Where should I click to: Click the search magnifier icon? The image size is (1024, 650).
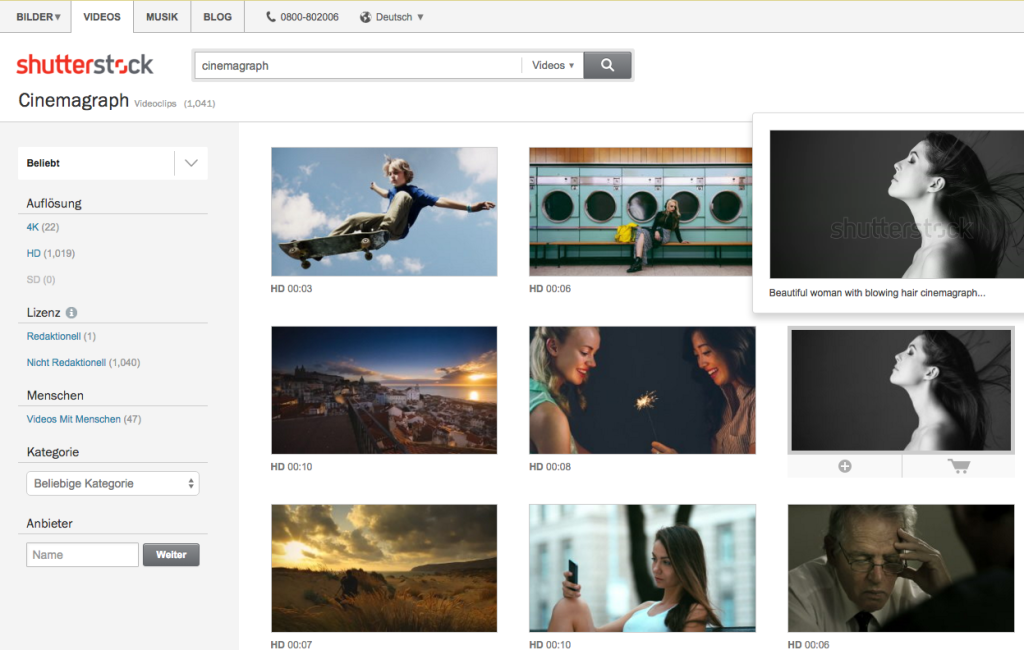[x=608, y=64]
